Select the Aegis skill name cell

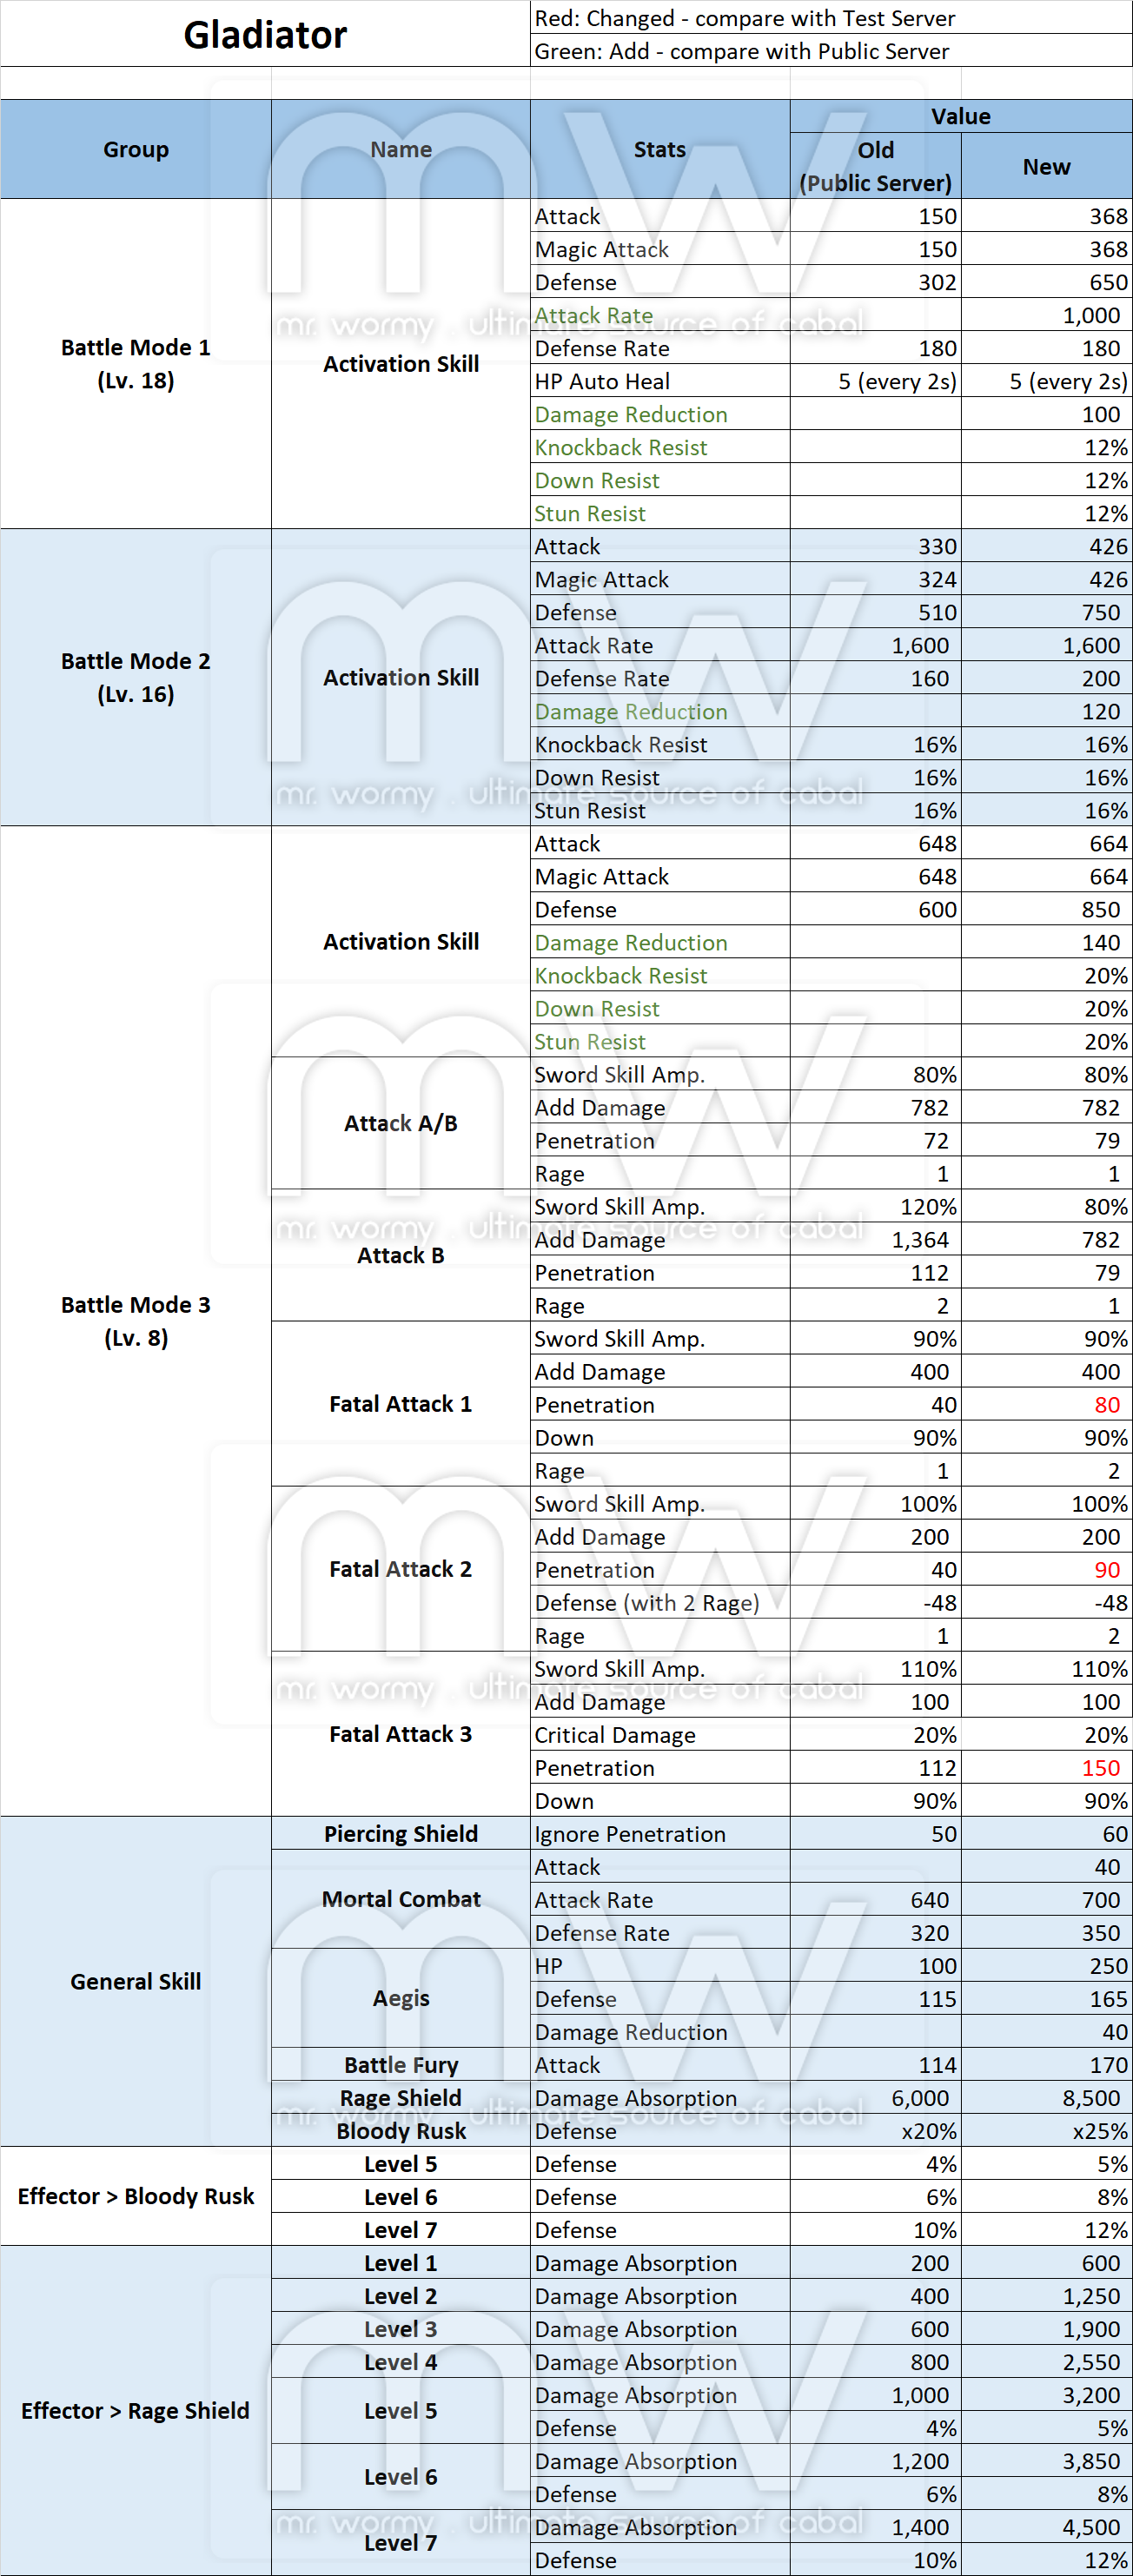401,1998
